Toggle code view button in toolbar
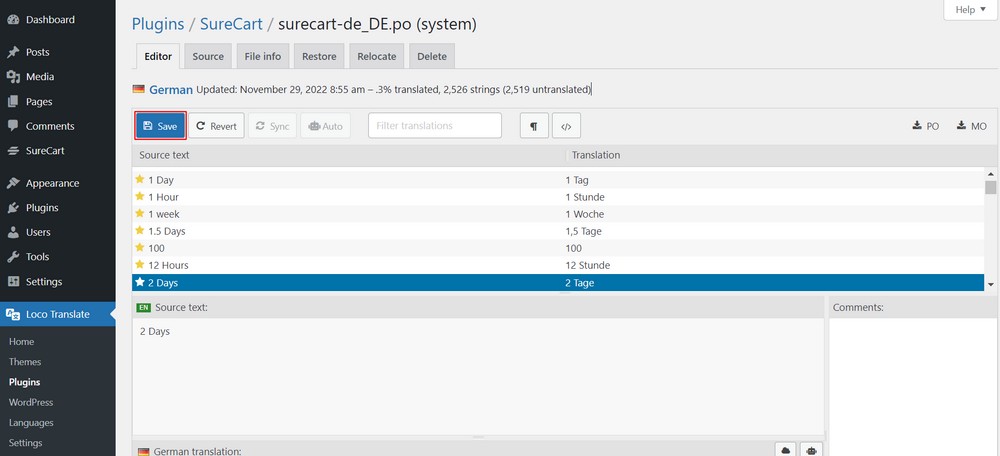This screenshot has width=1000, height=456. pos(566,126)
